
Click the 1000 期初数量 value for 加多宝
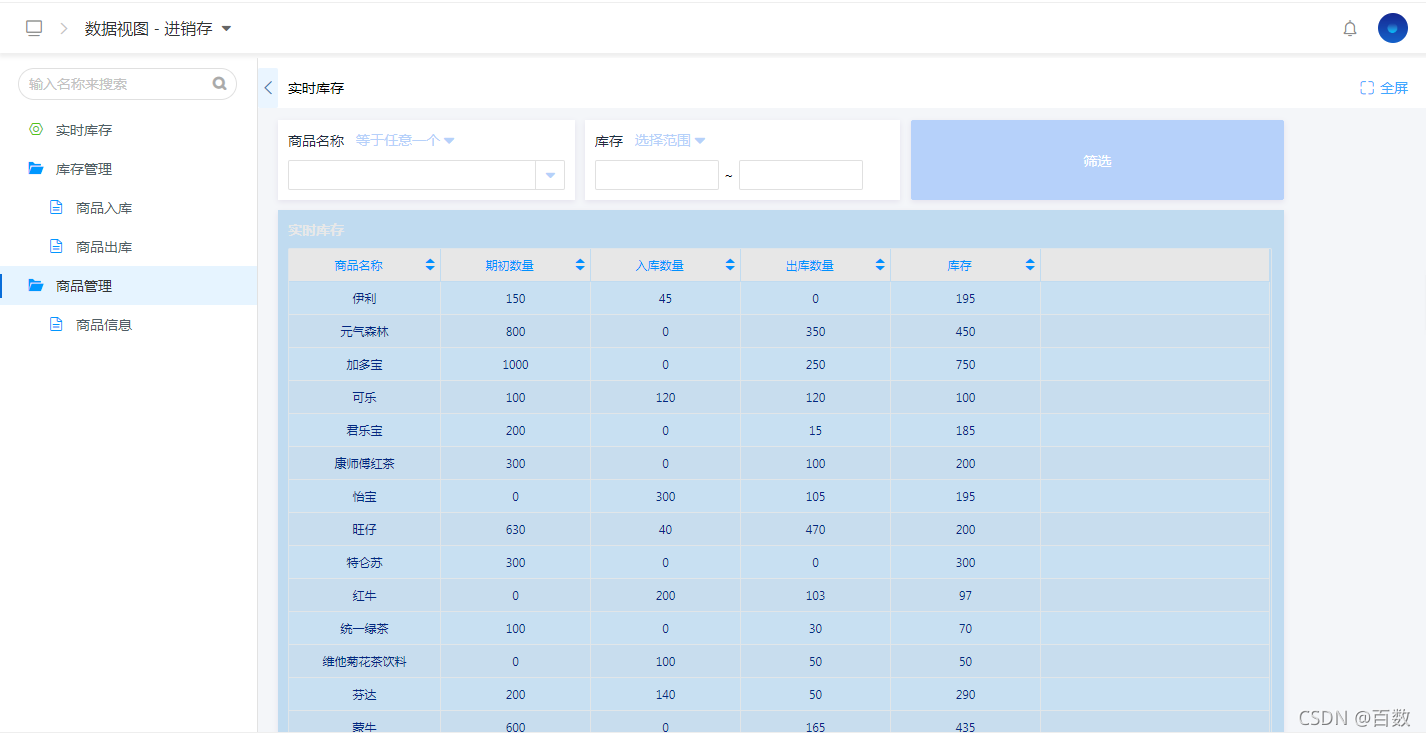(x=515, y=364)
